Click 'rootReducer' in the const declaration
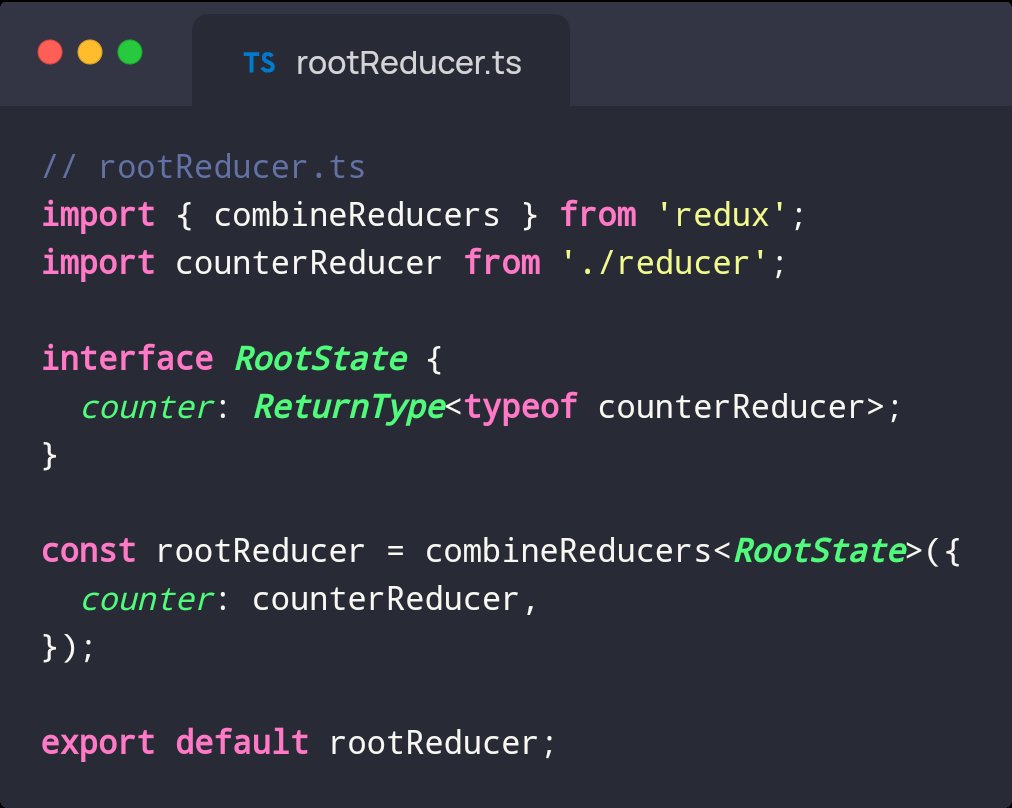 click(x=261, y=551)
